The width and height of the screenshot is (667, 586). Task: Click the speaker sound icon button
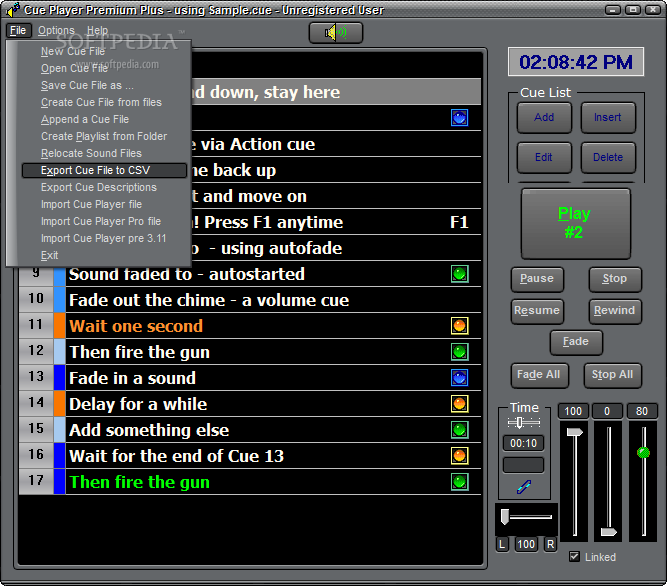point(336,33)
